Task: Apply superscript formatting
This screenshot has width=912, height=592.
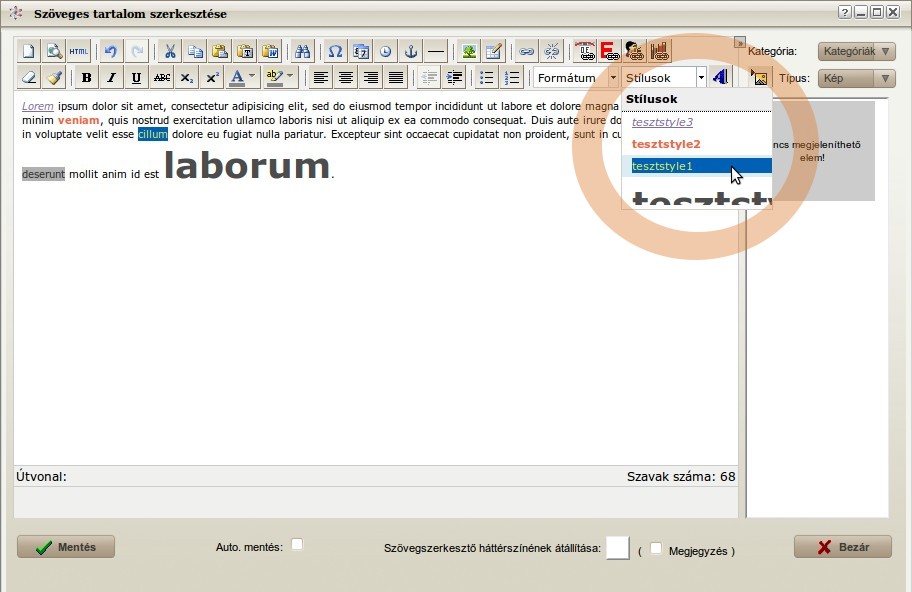Action: 212,78
